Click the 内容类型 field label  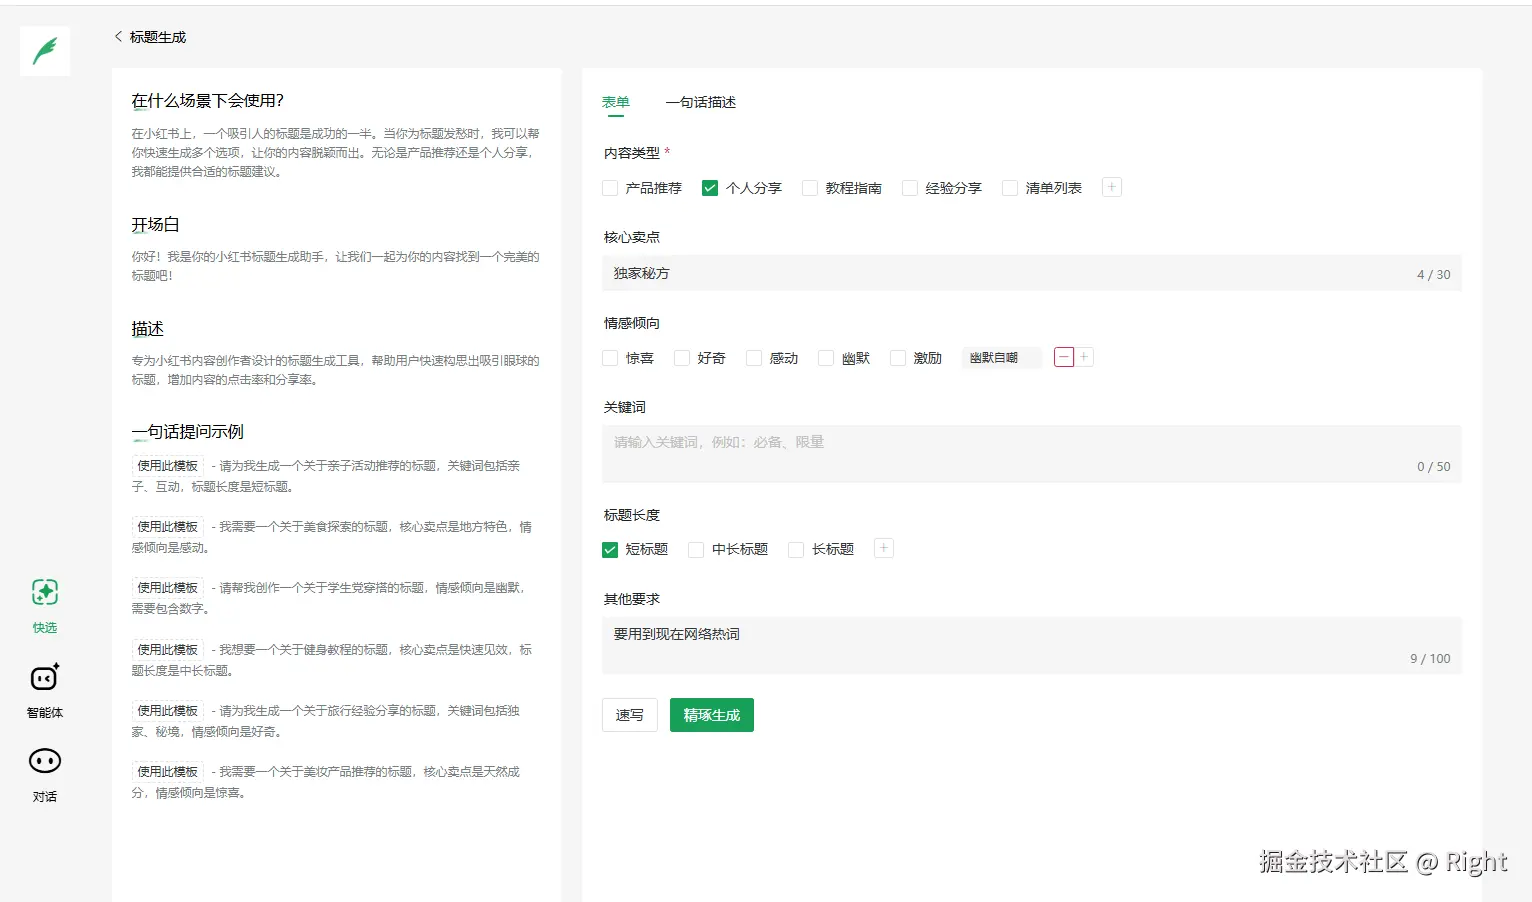tap(632, 153)
